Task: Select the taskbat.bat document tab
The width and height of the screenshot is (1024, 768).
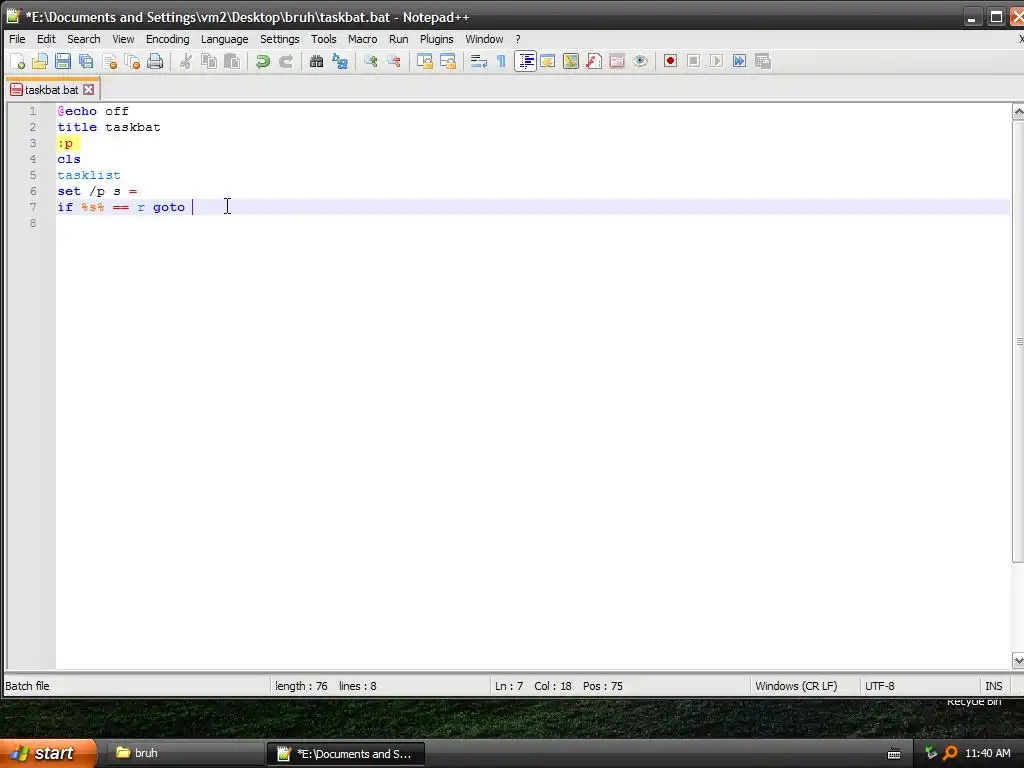Action: (52, 89)
